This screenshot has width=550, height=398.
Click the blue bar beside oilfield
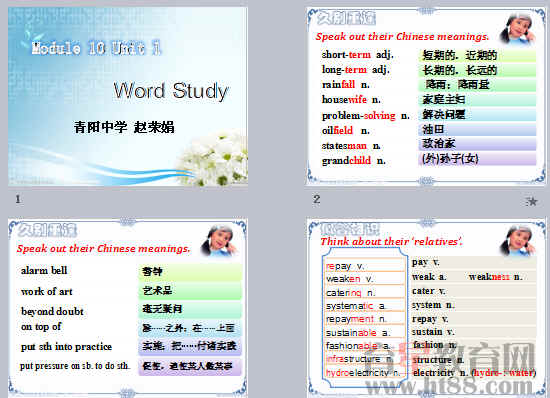(x=477, y=129)
